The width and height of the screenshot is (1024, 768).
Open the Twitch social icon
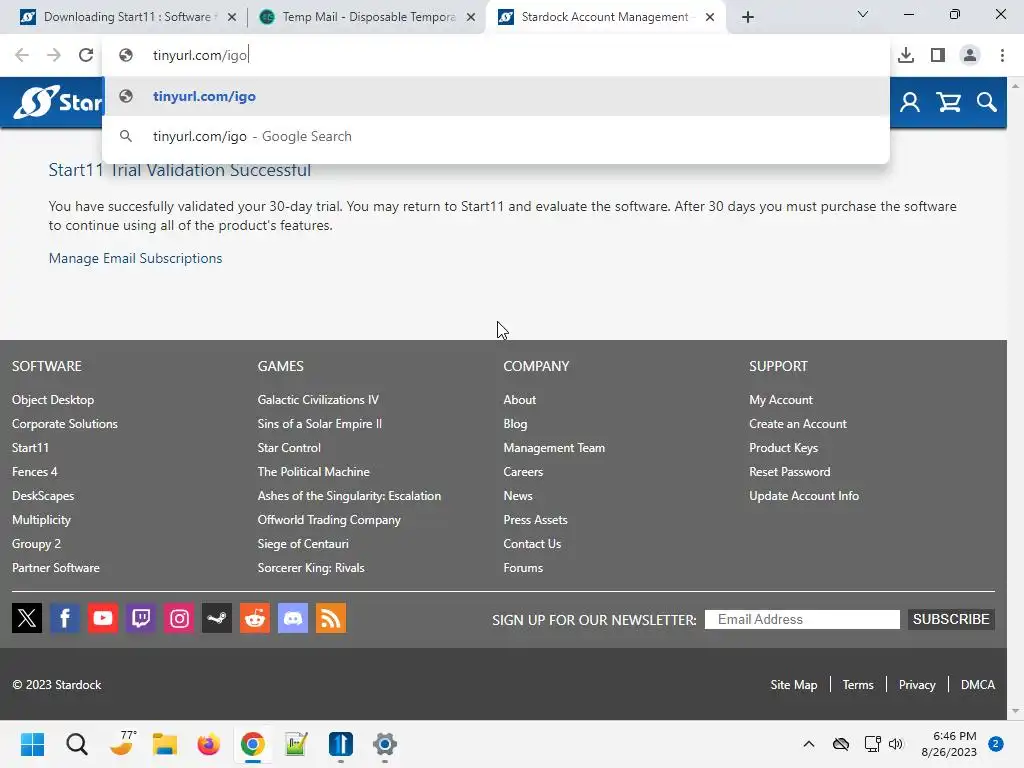point(141,618)
